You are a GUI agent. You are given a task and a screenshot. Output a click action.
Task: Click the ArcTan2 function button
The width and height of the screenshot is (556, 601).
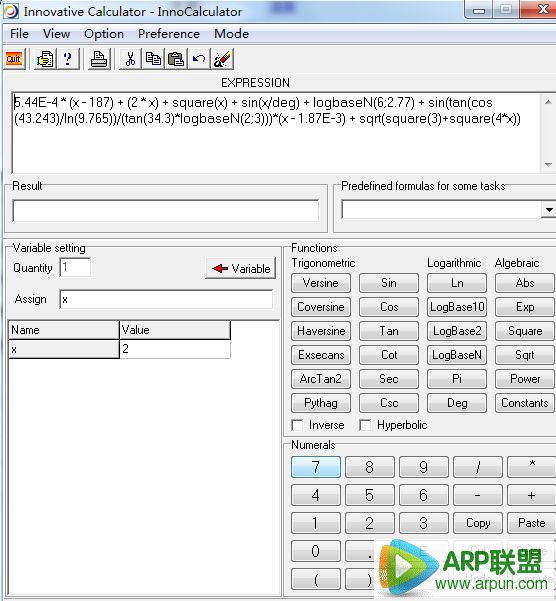321,379
